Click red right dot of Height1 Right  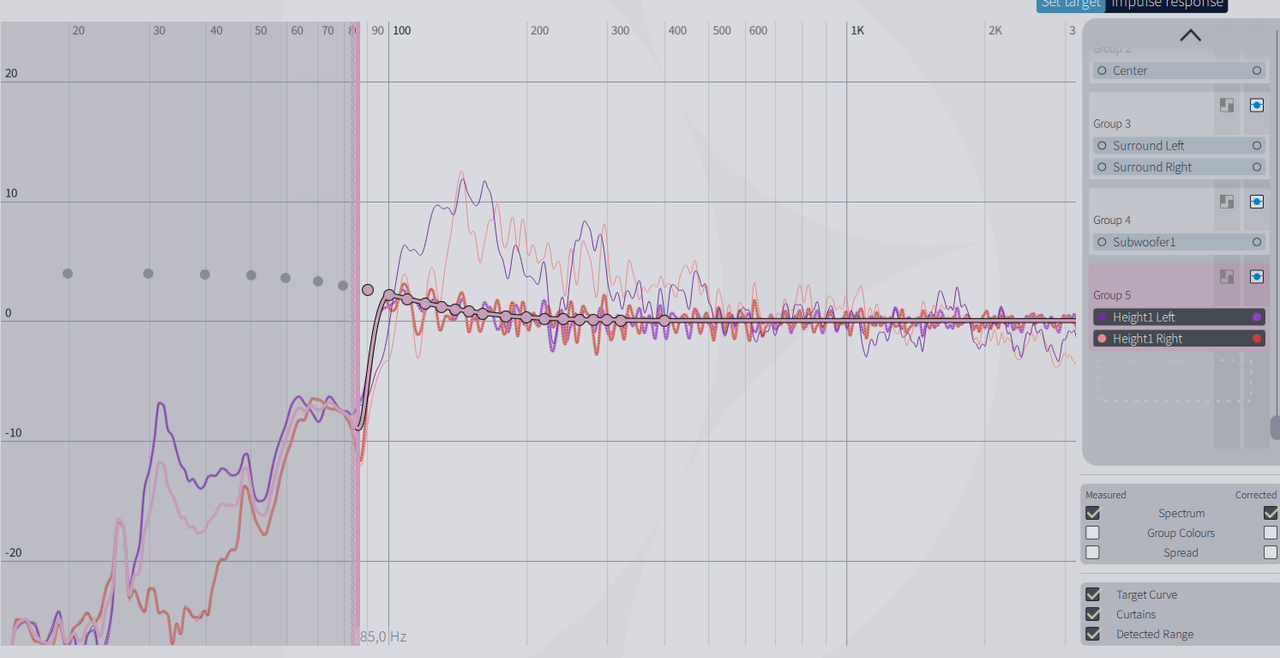click(1257, 339)
